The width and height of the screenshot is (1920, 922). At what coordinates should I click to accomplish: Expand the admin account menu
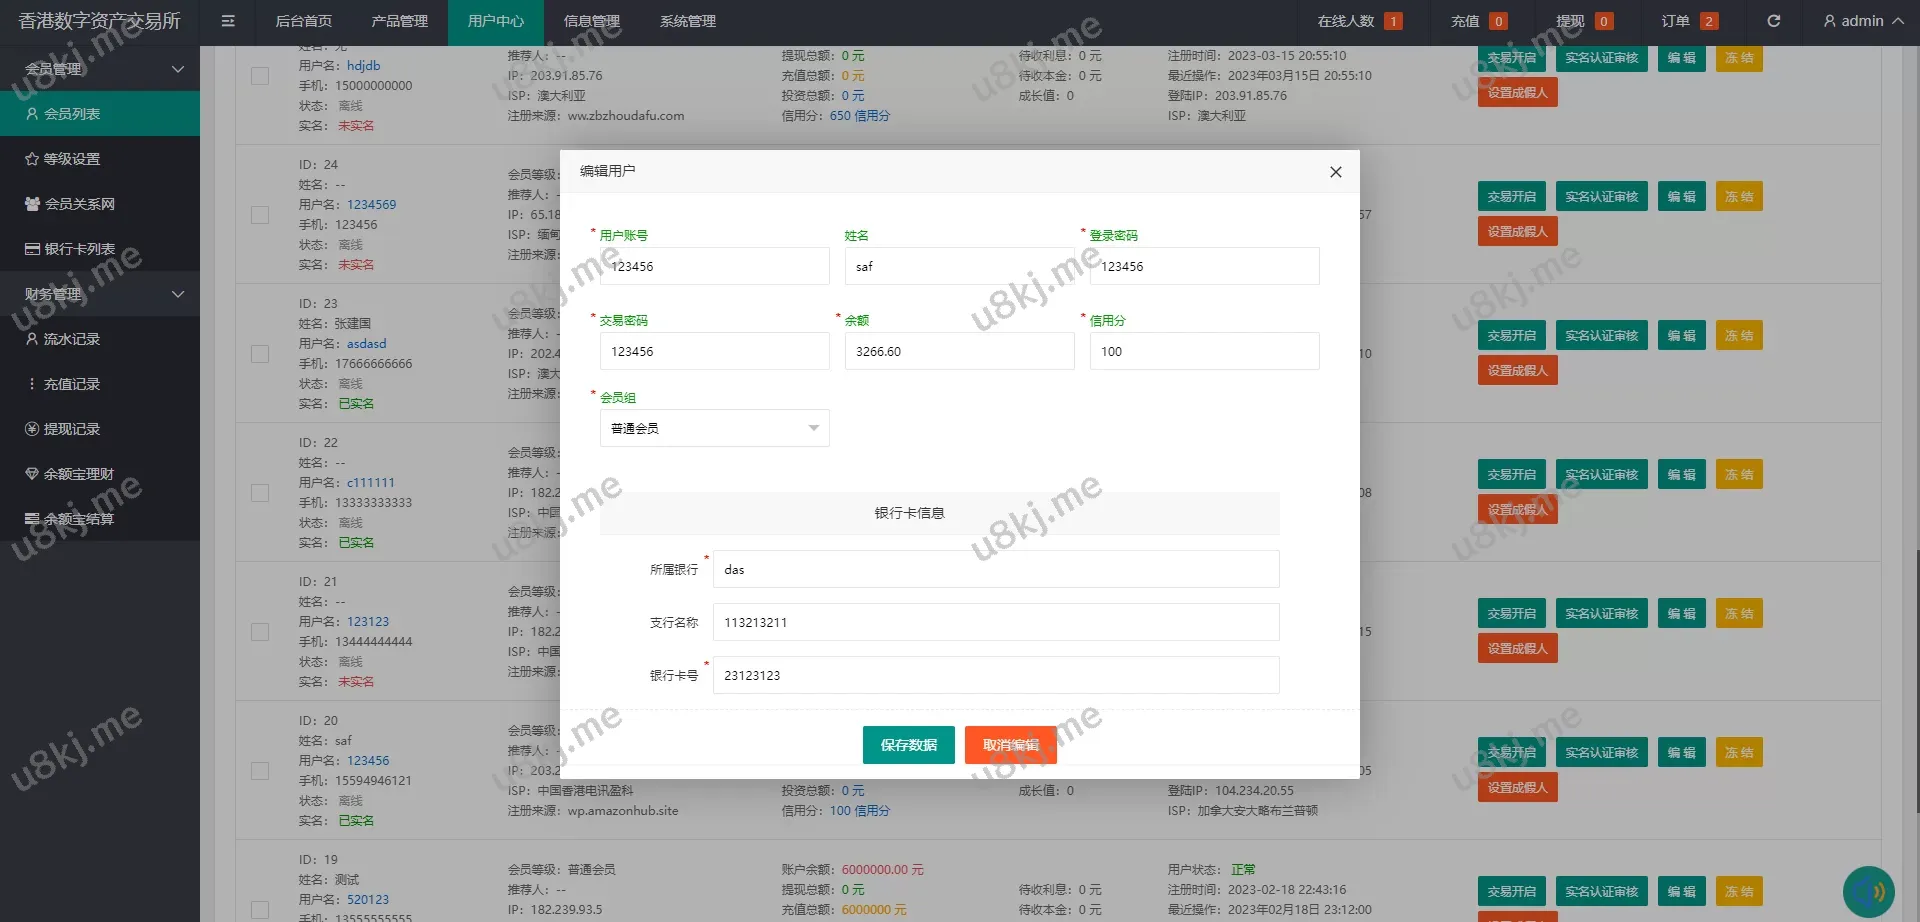point(1863,21)
